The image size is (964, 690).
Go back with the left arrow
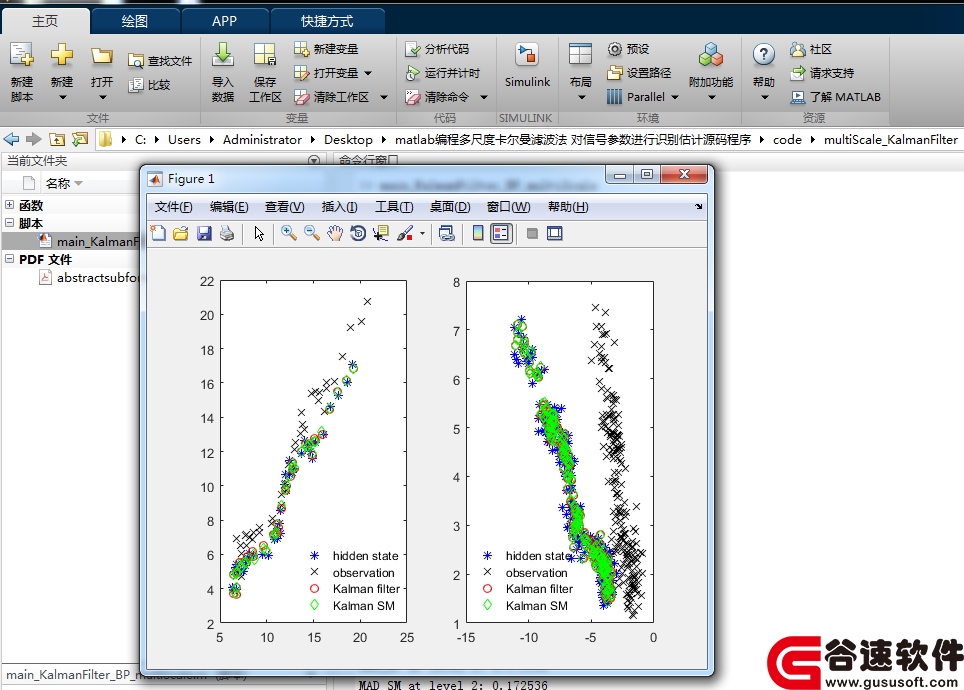pyautogui.click(x=12, y=140)
